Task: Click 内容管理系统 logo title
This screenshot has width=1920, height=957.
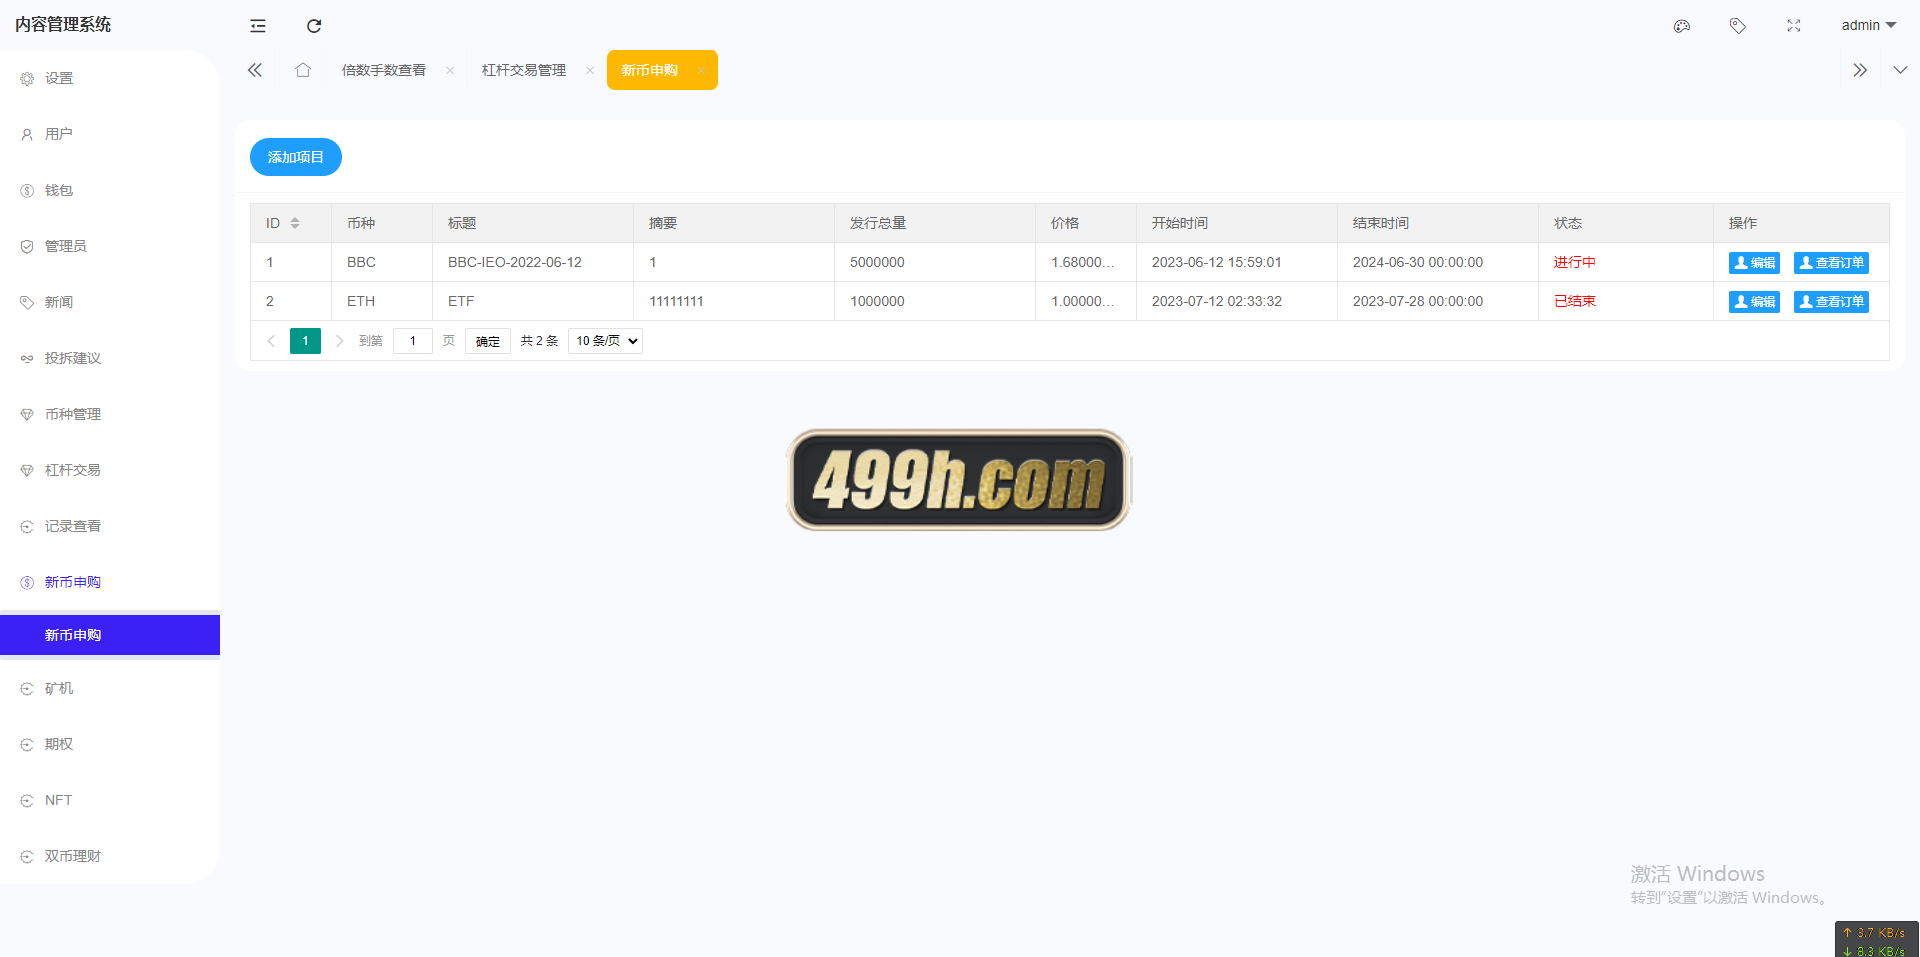Action: click(63, 25)
